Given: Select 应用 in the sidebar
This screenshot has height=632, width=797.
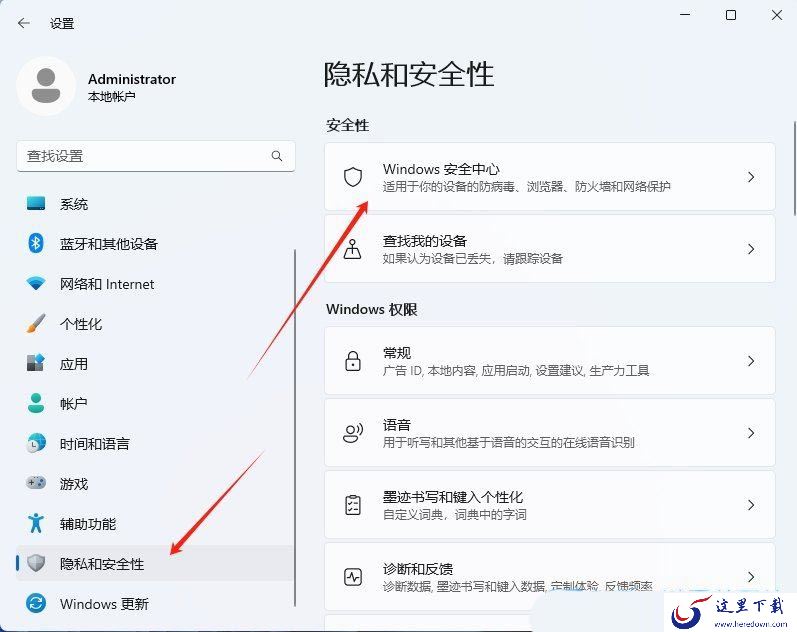Looking at the screenshot, I should [x=156, y=363].
